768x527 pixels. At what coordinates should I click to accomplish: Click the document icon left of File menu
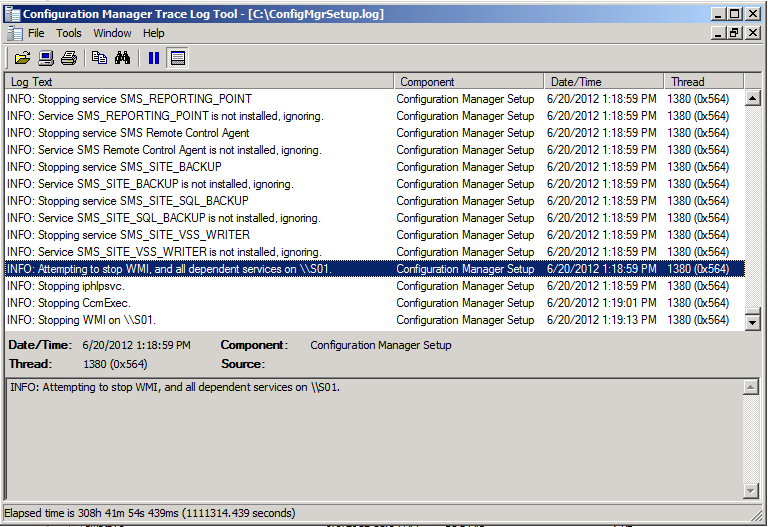click(x=15, y=33)
